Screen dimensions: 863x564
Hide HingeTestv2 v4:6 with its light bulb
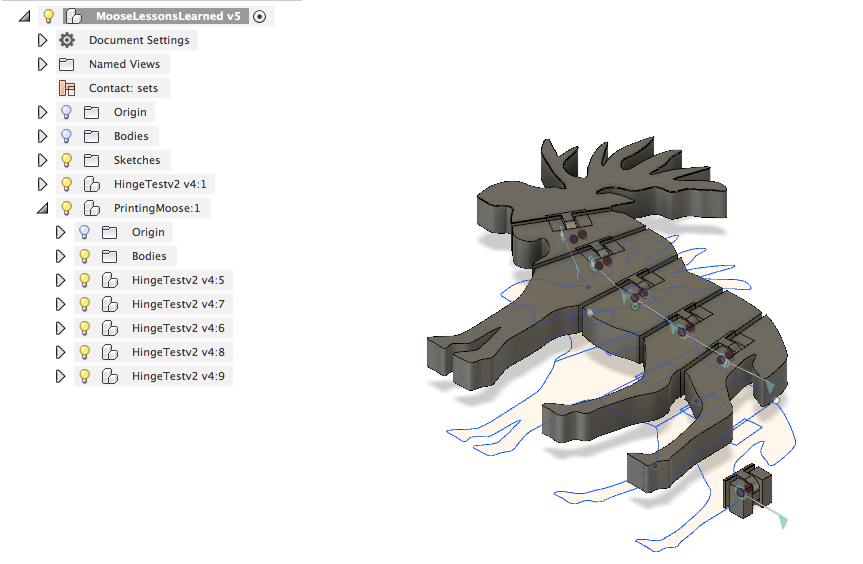(85, 328)
